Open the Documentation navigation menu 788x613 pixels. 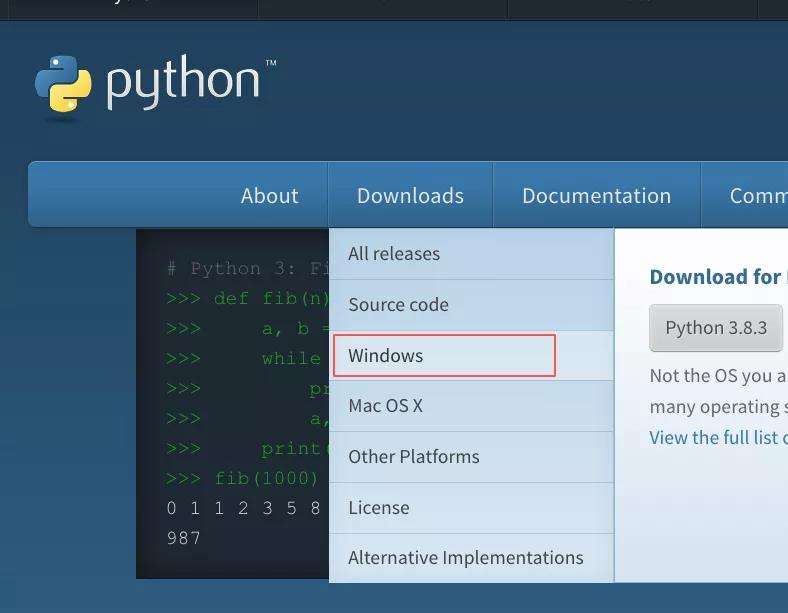(x=596, y=196)
